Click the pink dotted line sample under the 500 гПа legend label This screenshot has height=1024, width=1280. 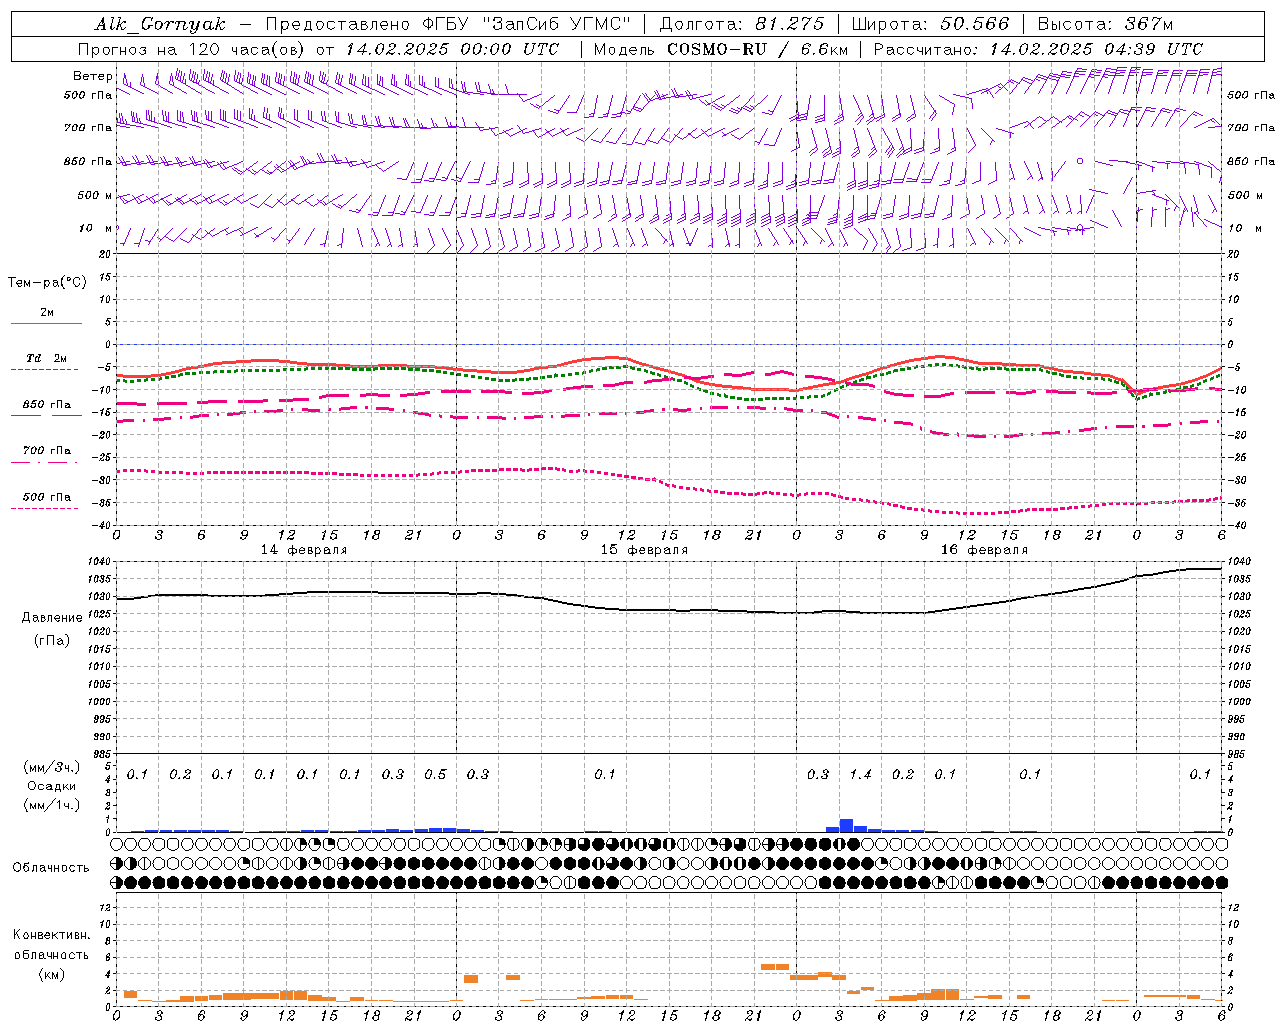coord(45,508)
